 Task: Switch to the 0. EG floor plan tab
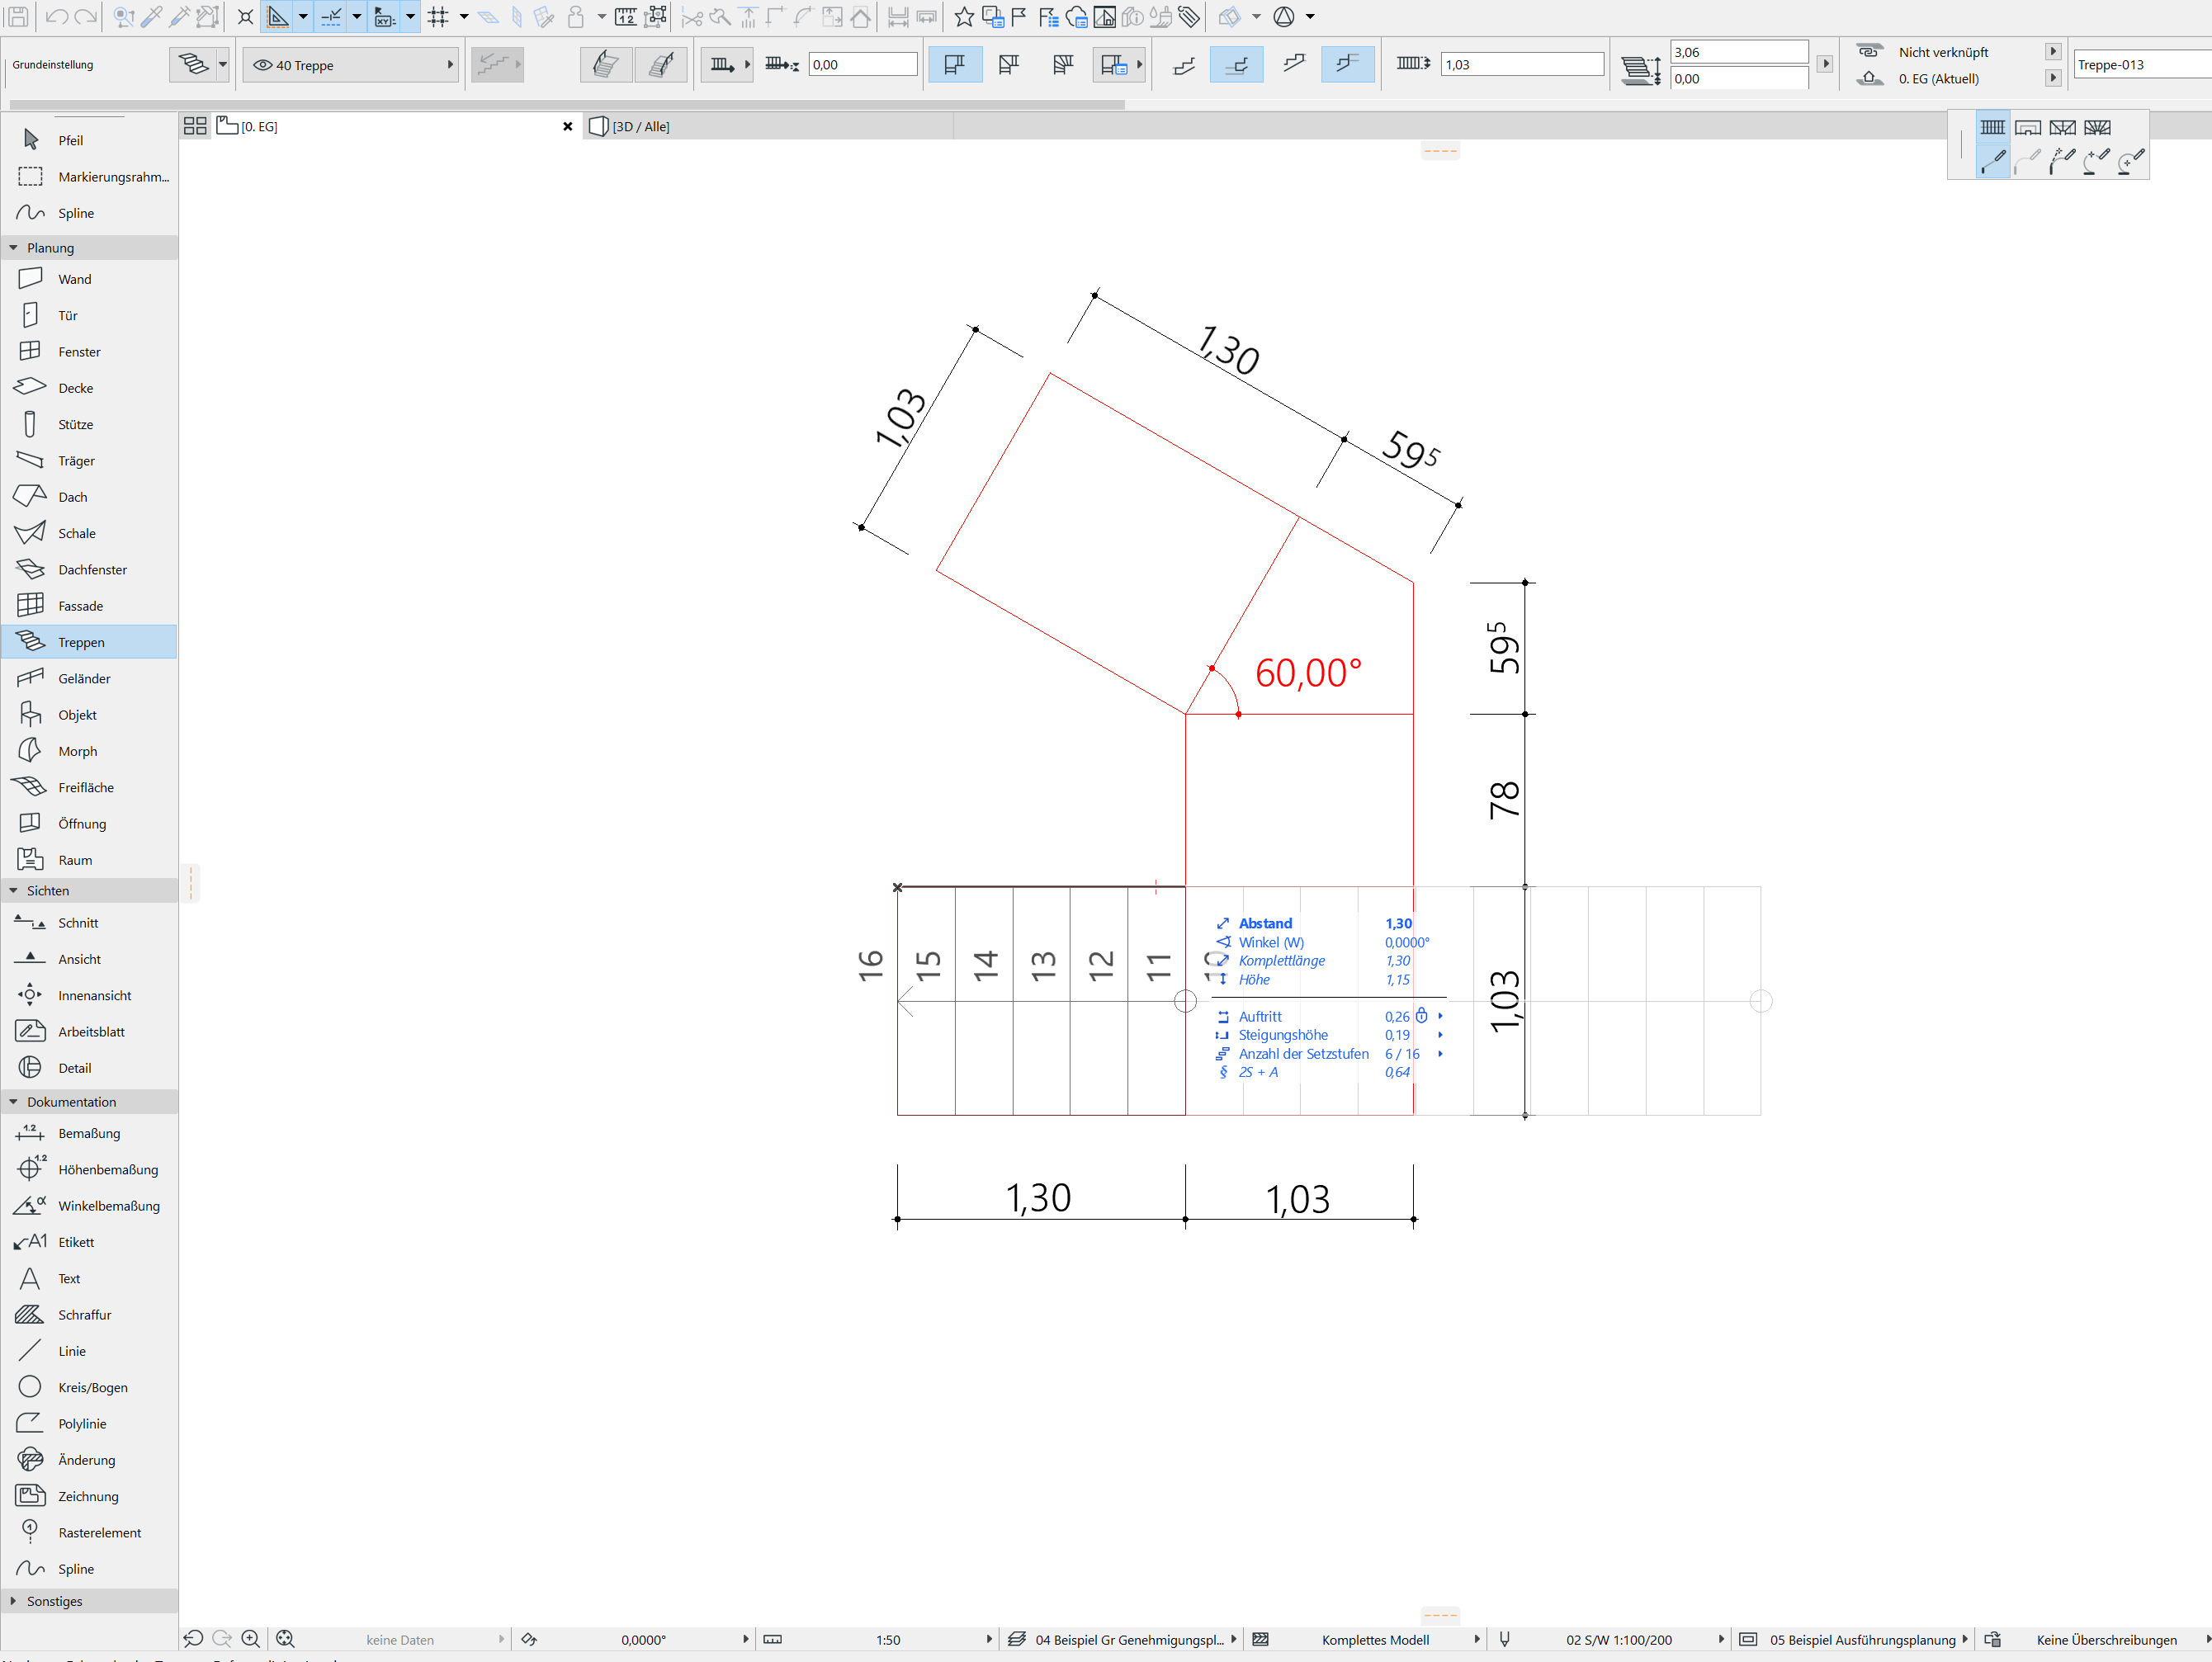(258, 126)
